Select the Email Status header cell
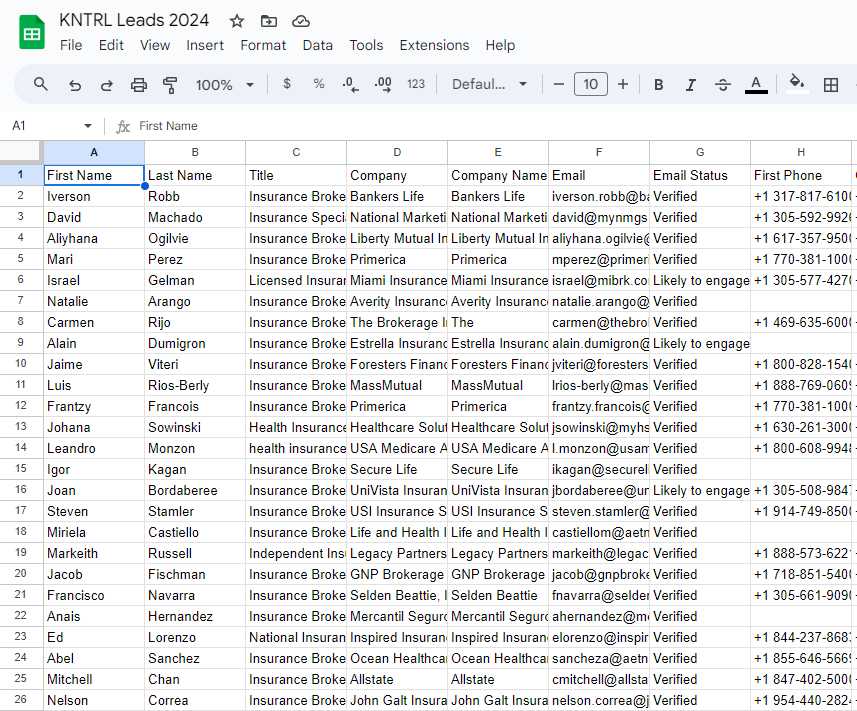Viewport: 857px width, 711px height. 700,175
